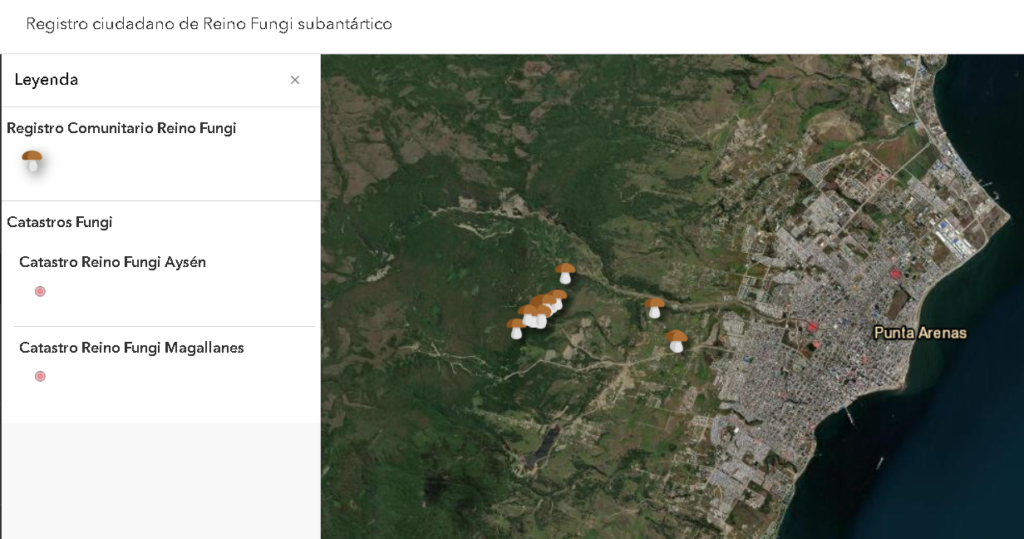The image size is (1024, 539).
Task: Click the Catastros Fungi group heading
Action: coord(59,222)
